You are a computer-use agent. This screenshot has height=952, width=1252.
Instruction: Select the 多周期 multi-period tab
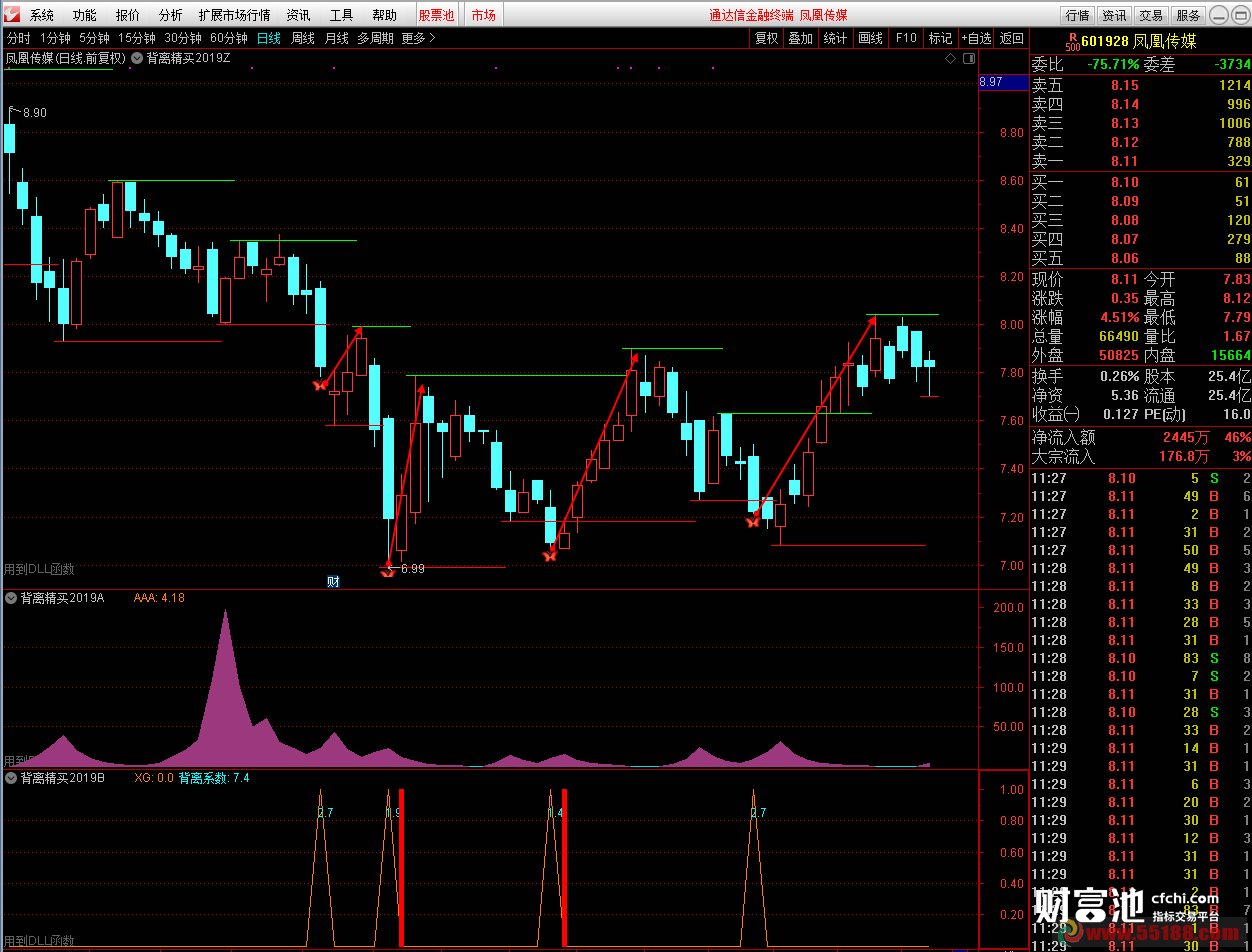376,38
